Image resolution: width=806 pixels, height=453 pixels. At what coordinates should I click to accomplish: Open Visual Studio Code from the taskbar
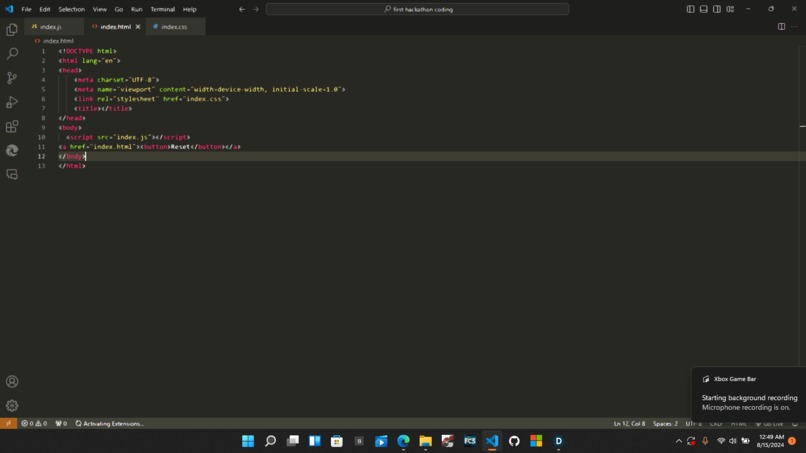492,441
